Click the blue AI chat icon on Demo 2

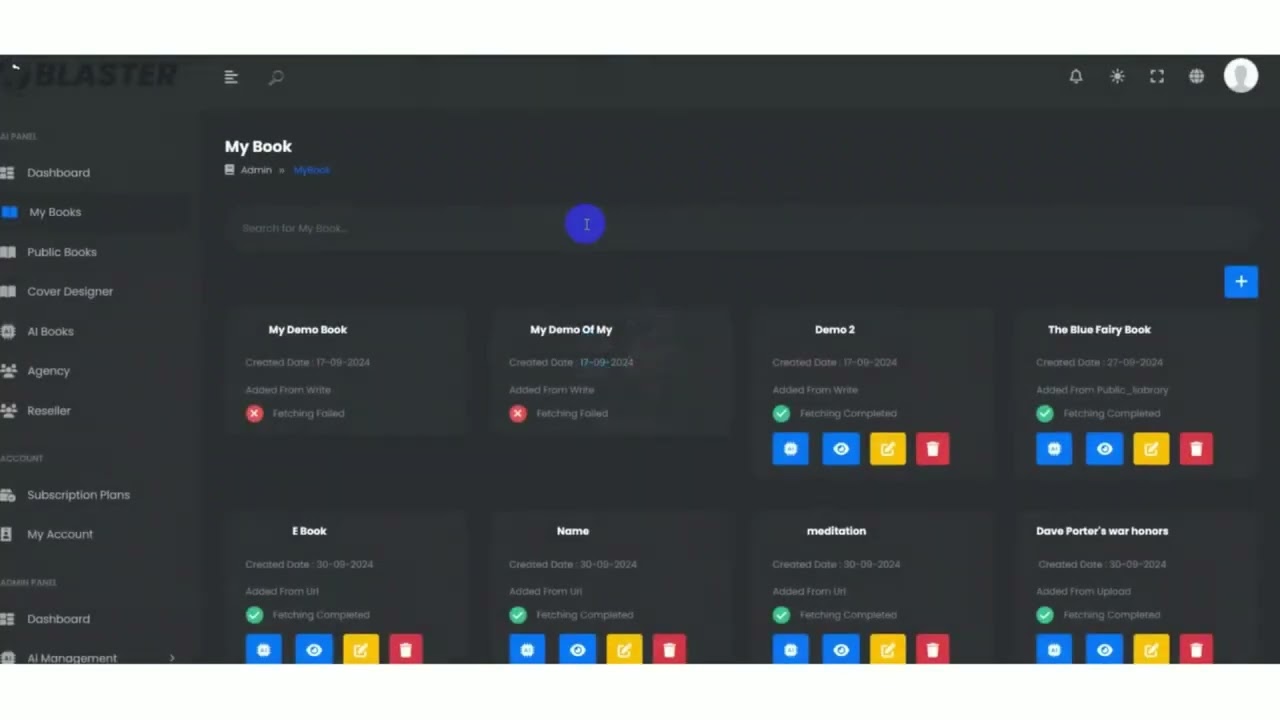[x=790, y=449]
